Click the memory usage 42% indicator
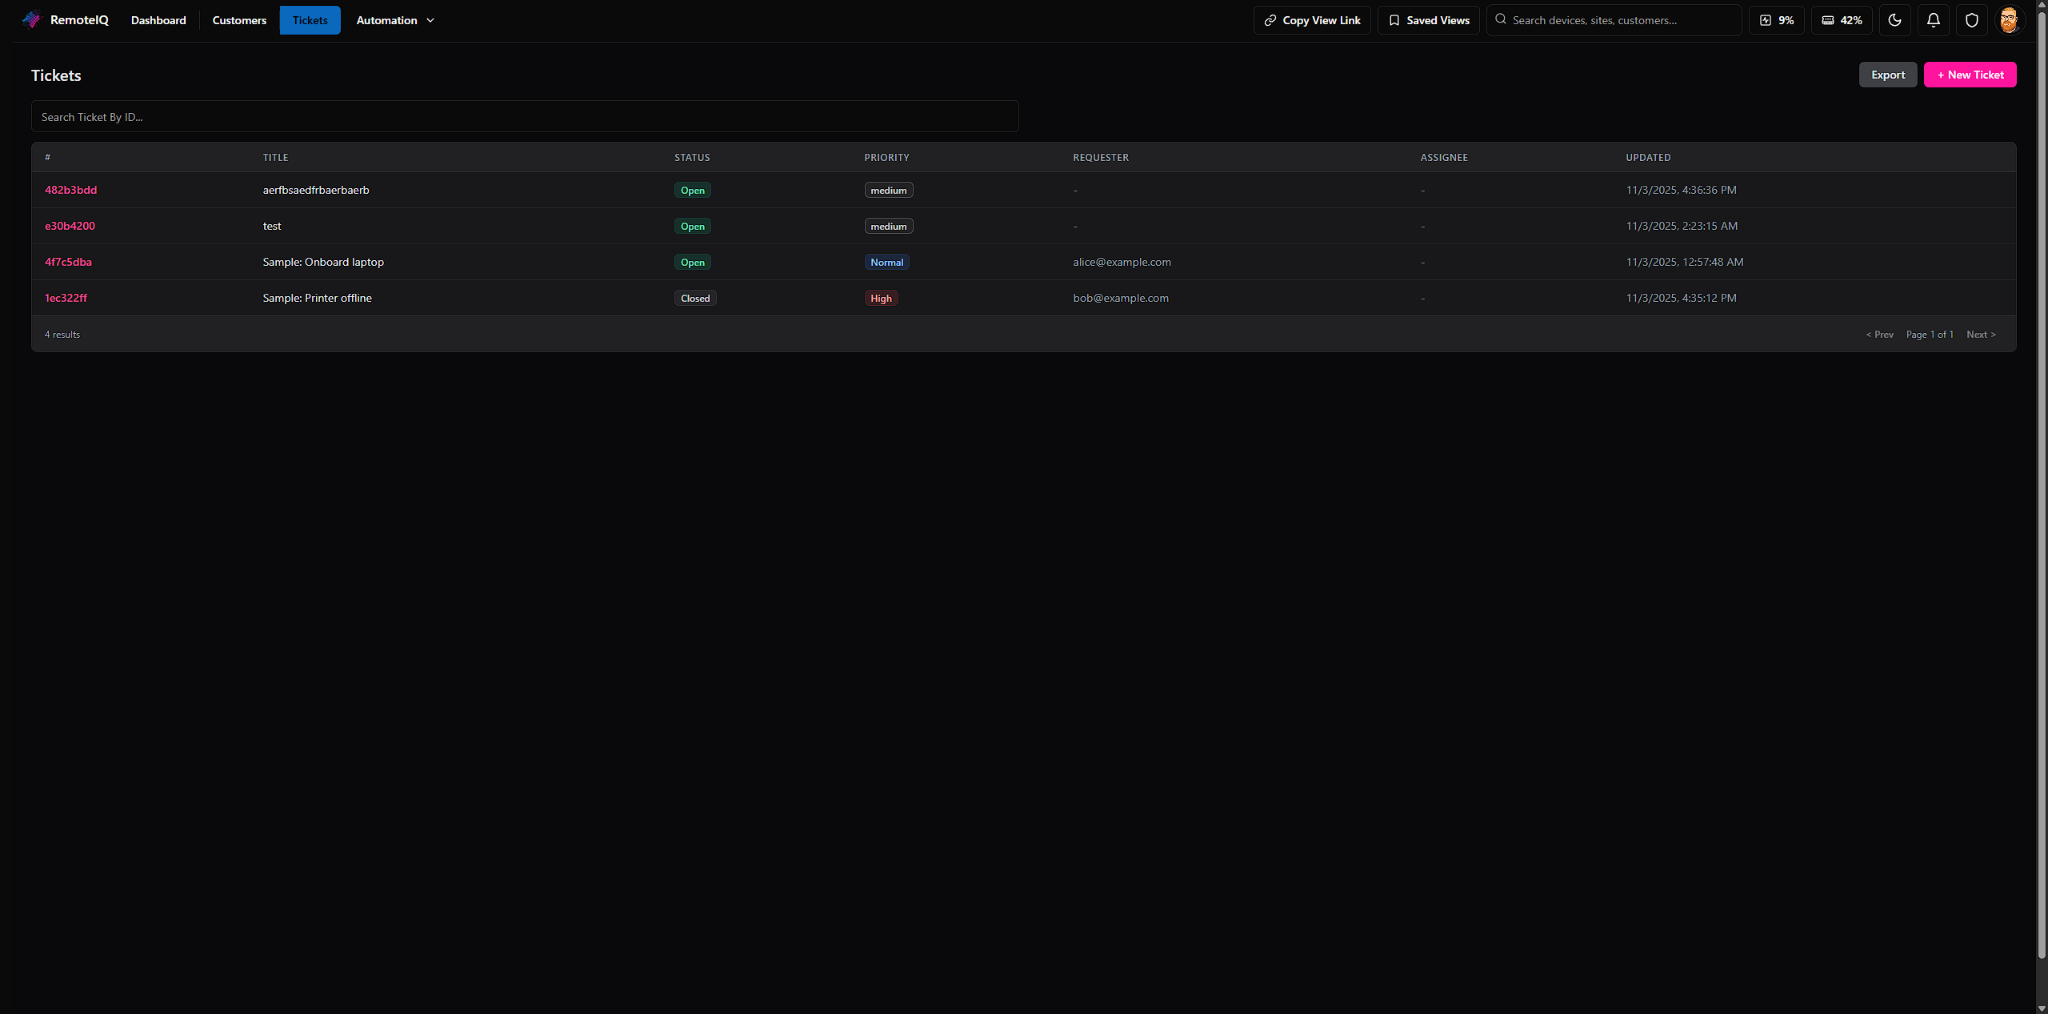Image resolution: width=2048 pixels, height=1014 pixels. pos(1841,20)
